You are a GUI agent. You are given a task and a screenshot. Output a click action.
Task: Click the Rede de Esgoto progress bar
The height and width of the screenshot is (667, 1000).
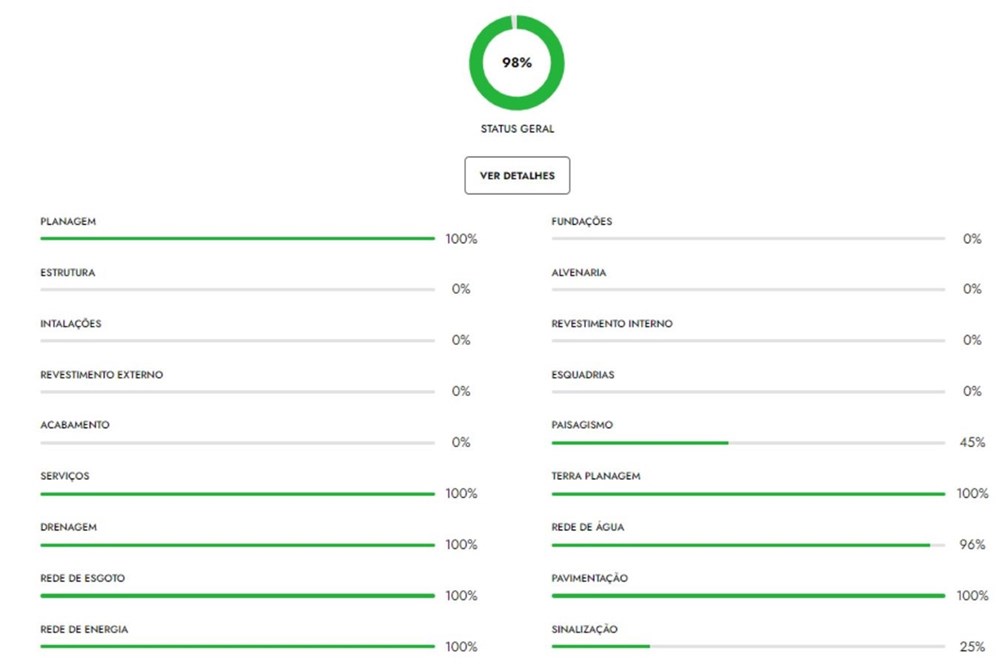[238, 596]
